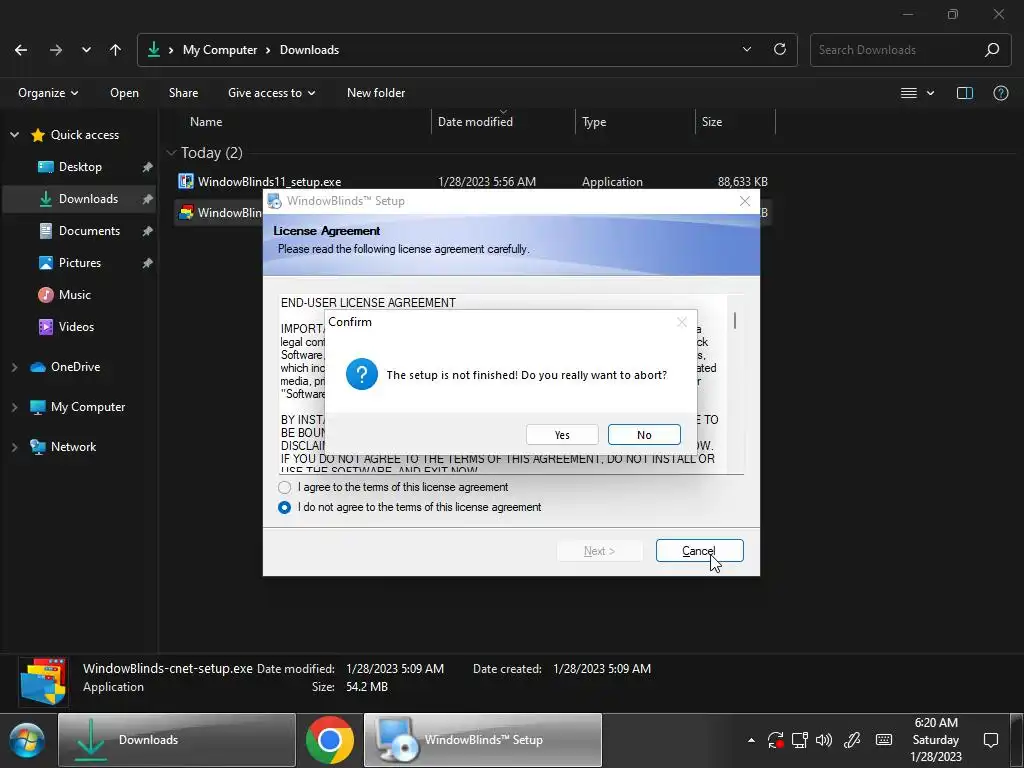Open the touch keyboard tray icon
The width and height of the screenshot is (1024, 768).
tap(884, 740)
